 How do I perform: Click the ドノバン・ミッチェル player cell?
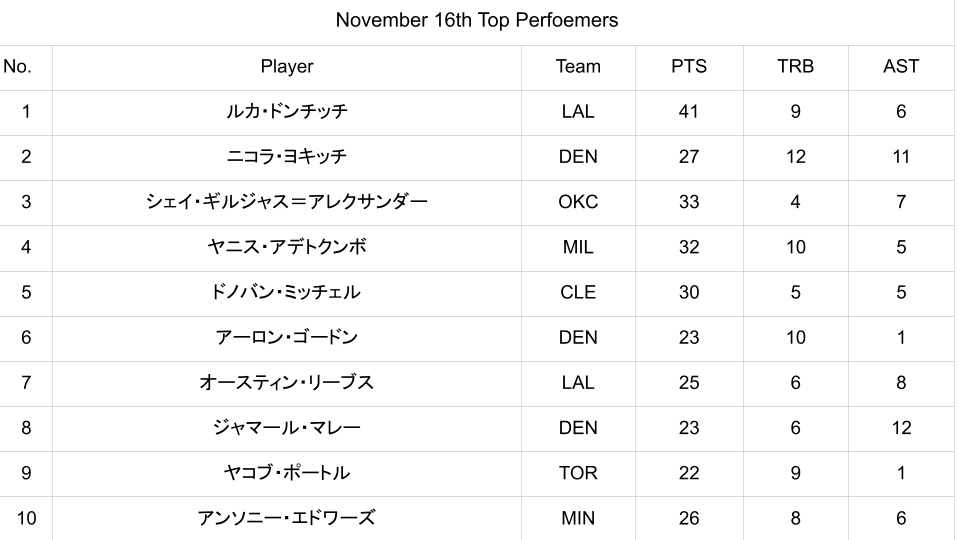(x=287, y=292)
